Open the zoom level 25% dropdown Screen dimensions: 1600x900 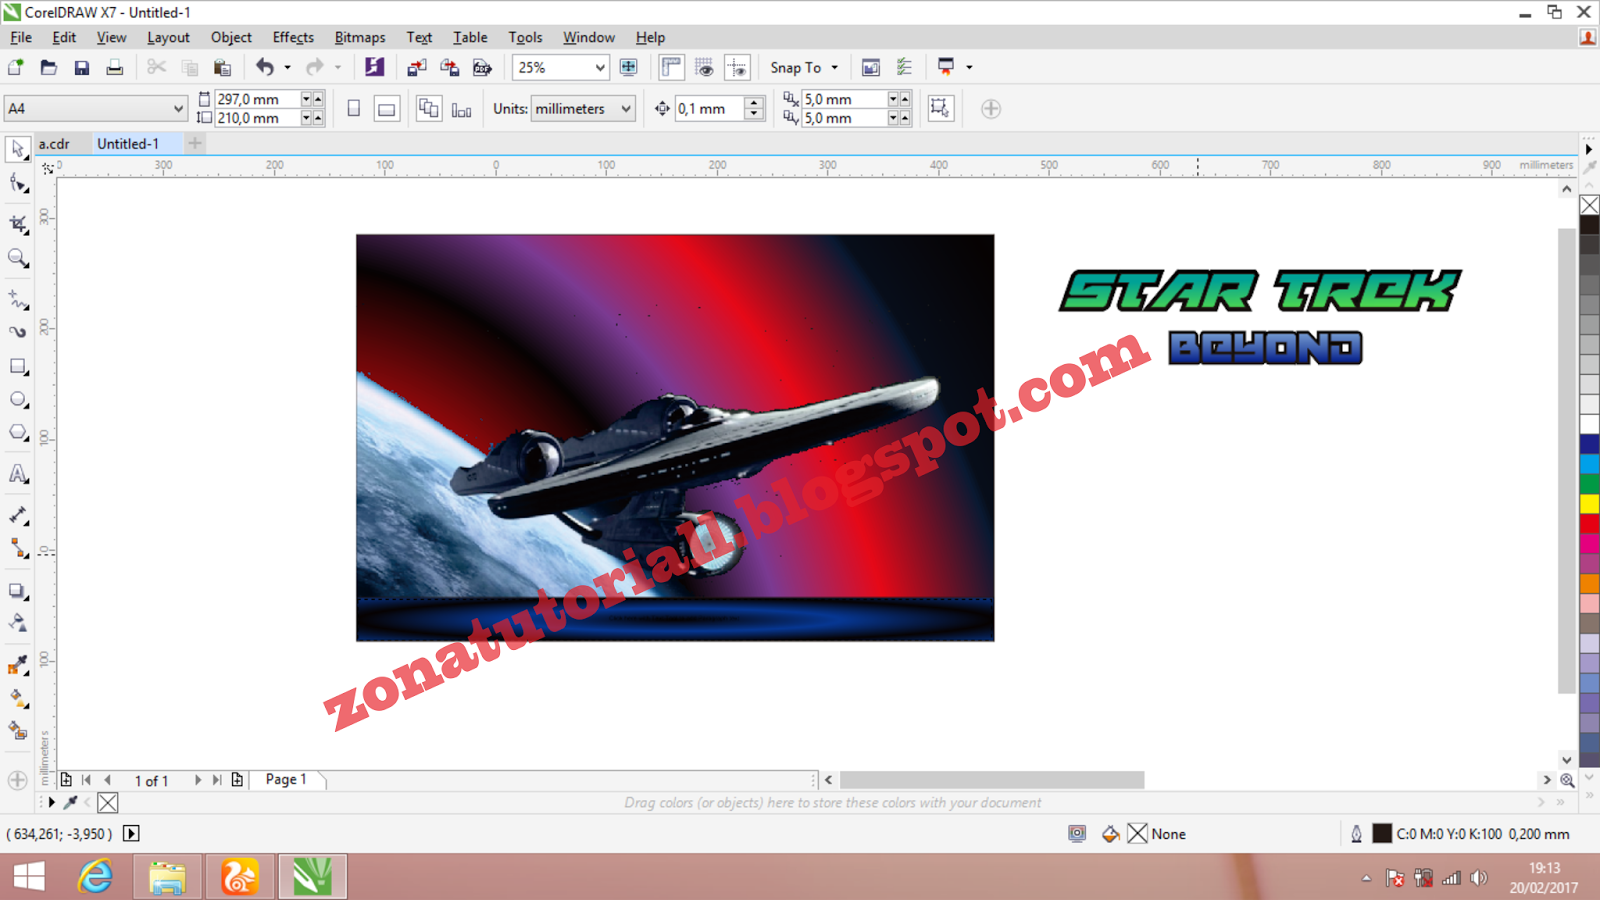point(600,67)
